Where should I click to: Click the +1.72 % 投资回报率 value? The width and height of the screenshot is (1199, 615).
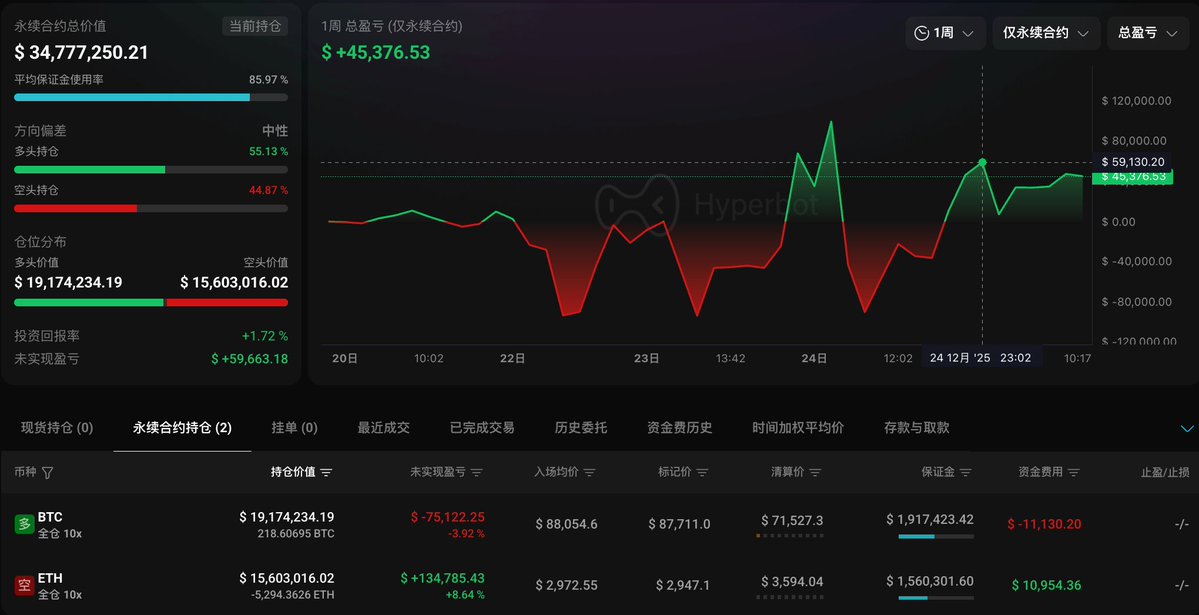[265, 336]
